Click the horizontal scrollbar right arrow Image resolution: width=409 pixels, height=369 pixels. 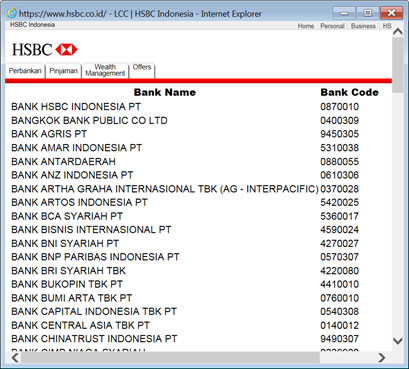coord(382,358)
